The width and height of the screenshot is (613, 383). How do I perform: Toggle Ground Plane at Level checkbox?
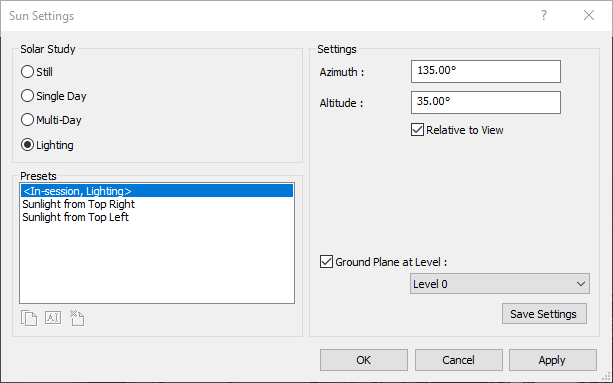coord(326,261)
